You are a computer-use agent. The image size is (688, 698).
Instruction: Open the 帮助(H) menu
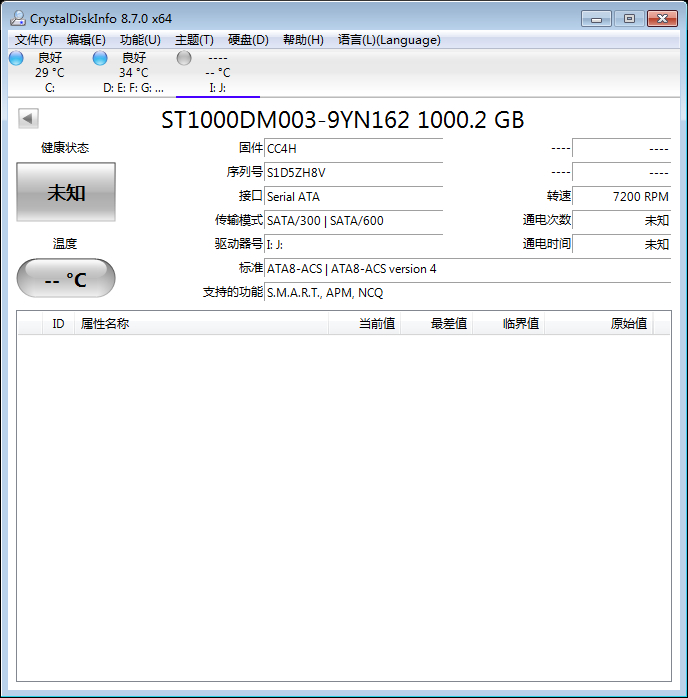tap(303, 40)
